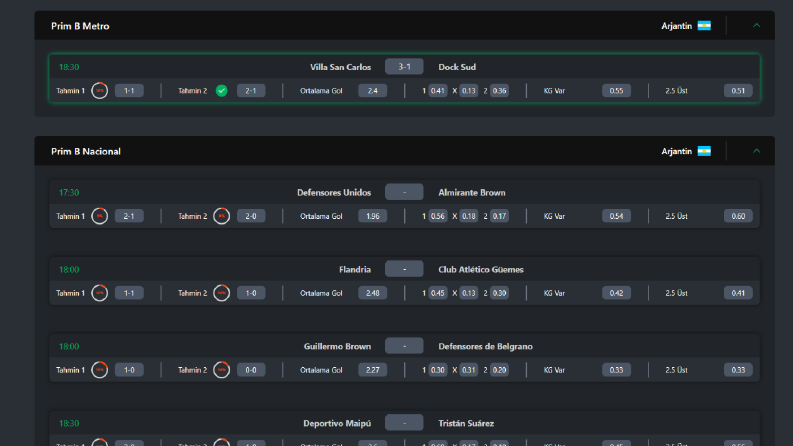
Task: Click the Tahmin 2 percentage circle for Defensores Unidos
Action: [222, 216]
